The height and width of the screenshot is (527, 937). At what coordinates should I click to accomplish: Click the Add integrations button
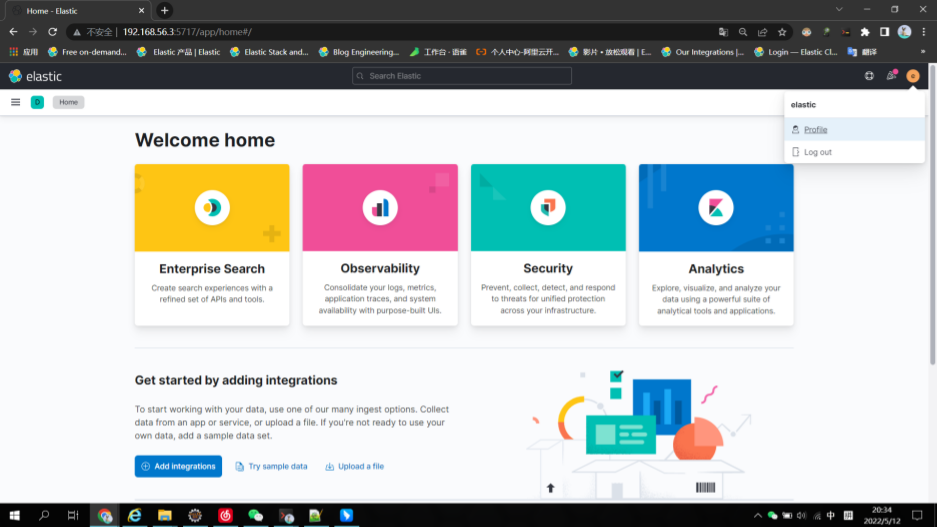click(x=178, y=466)
